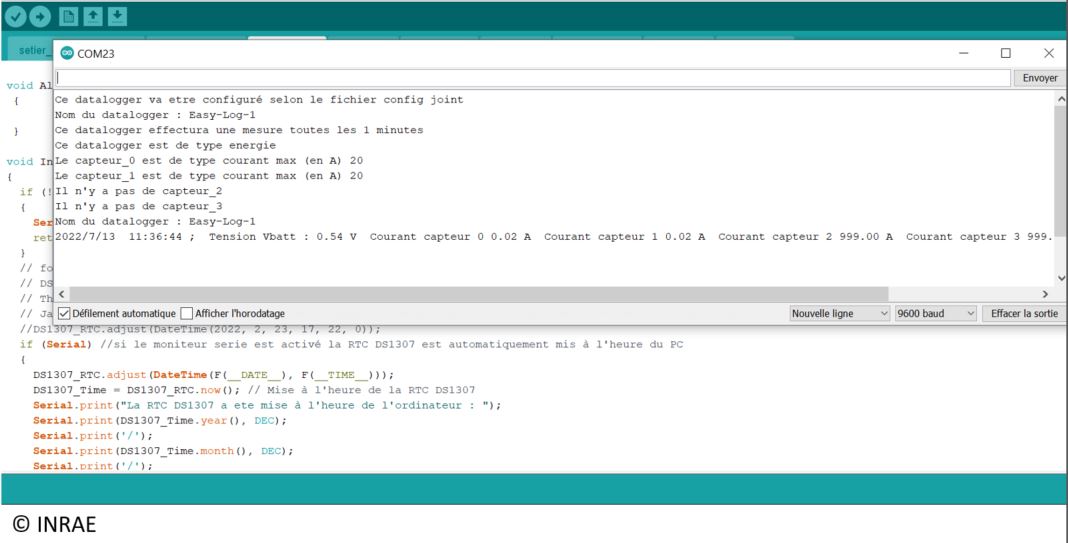Switch to the setier_ sketch tab

(x=27, y=48)
